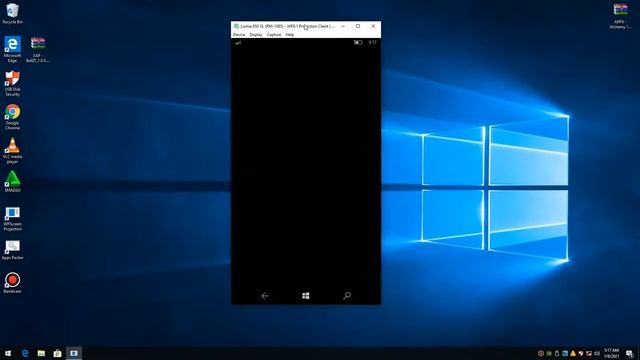Select the Google Chrome desktop shortcut

point(12,117)
